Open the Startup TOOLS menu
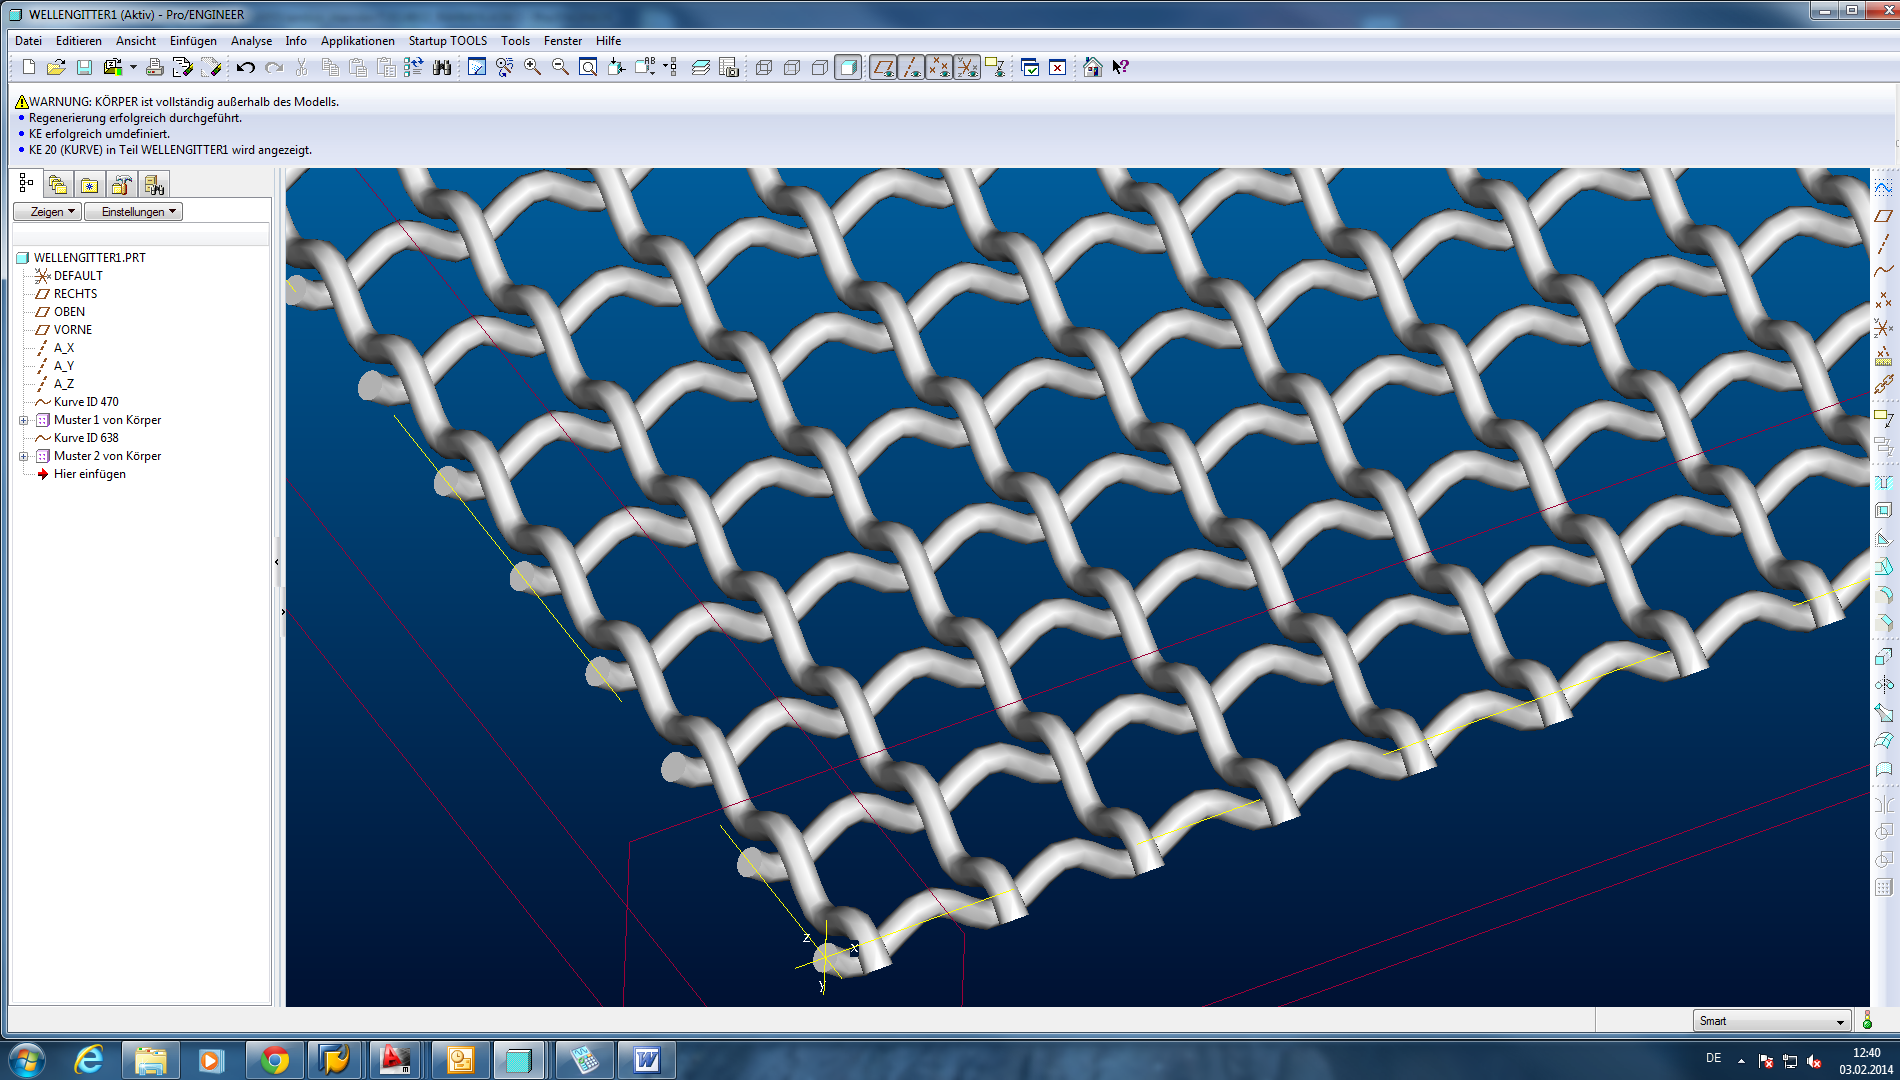 coord(447,41)
